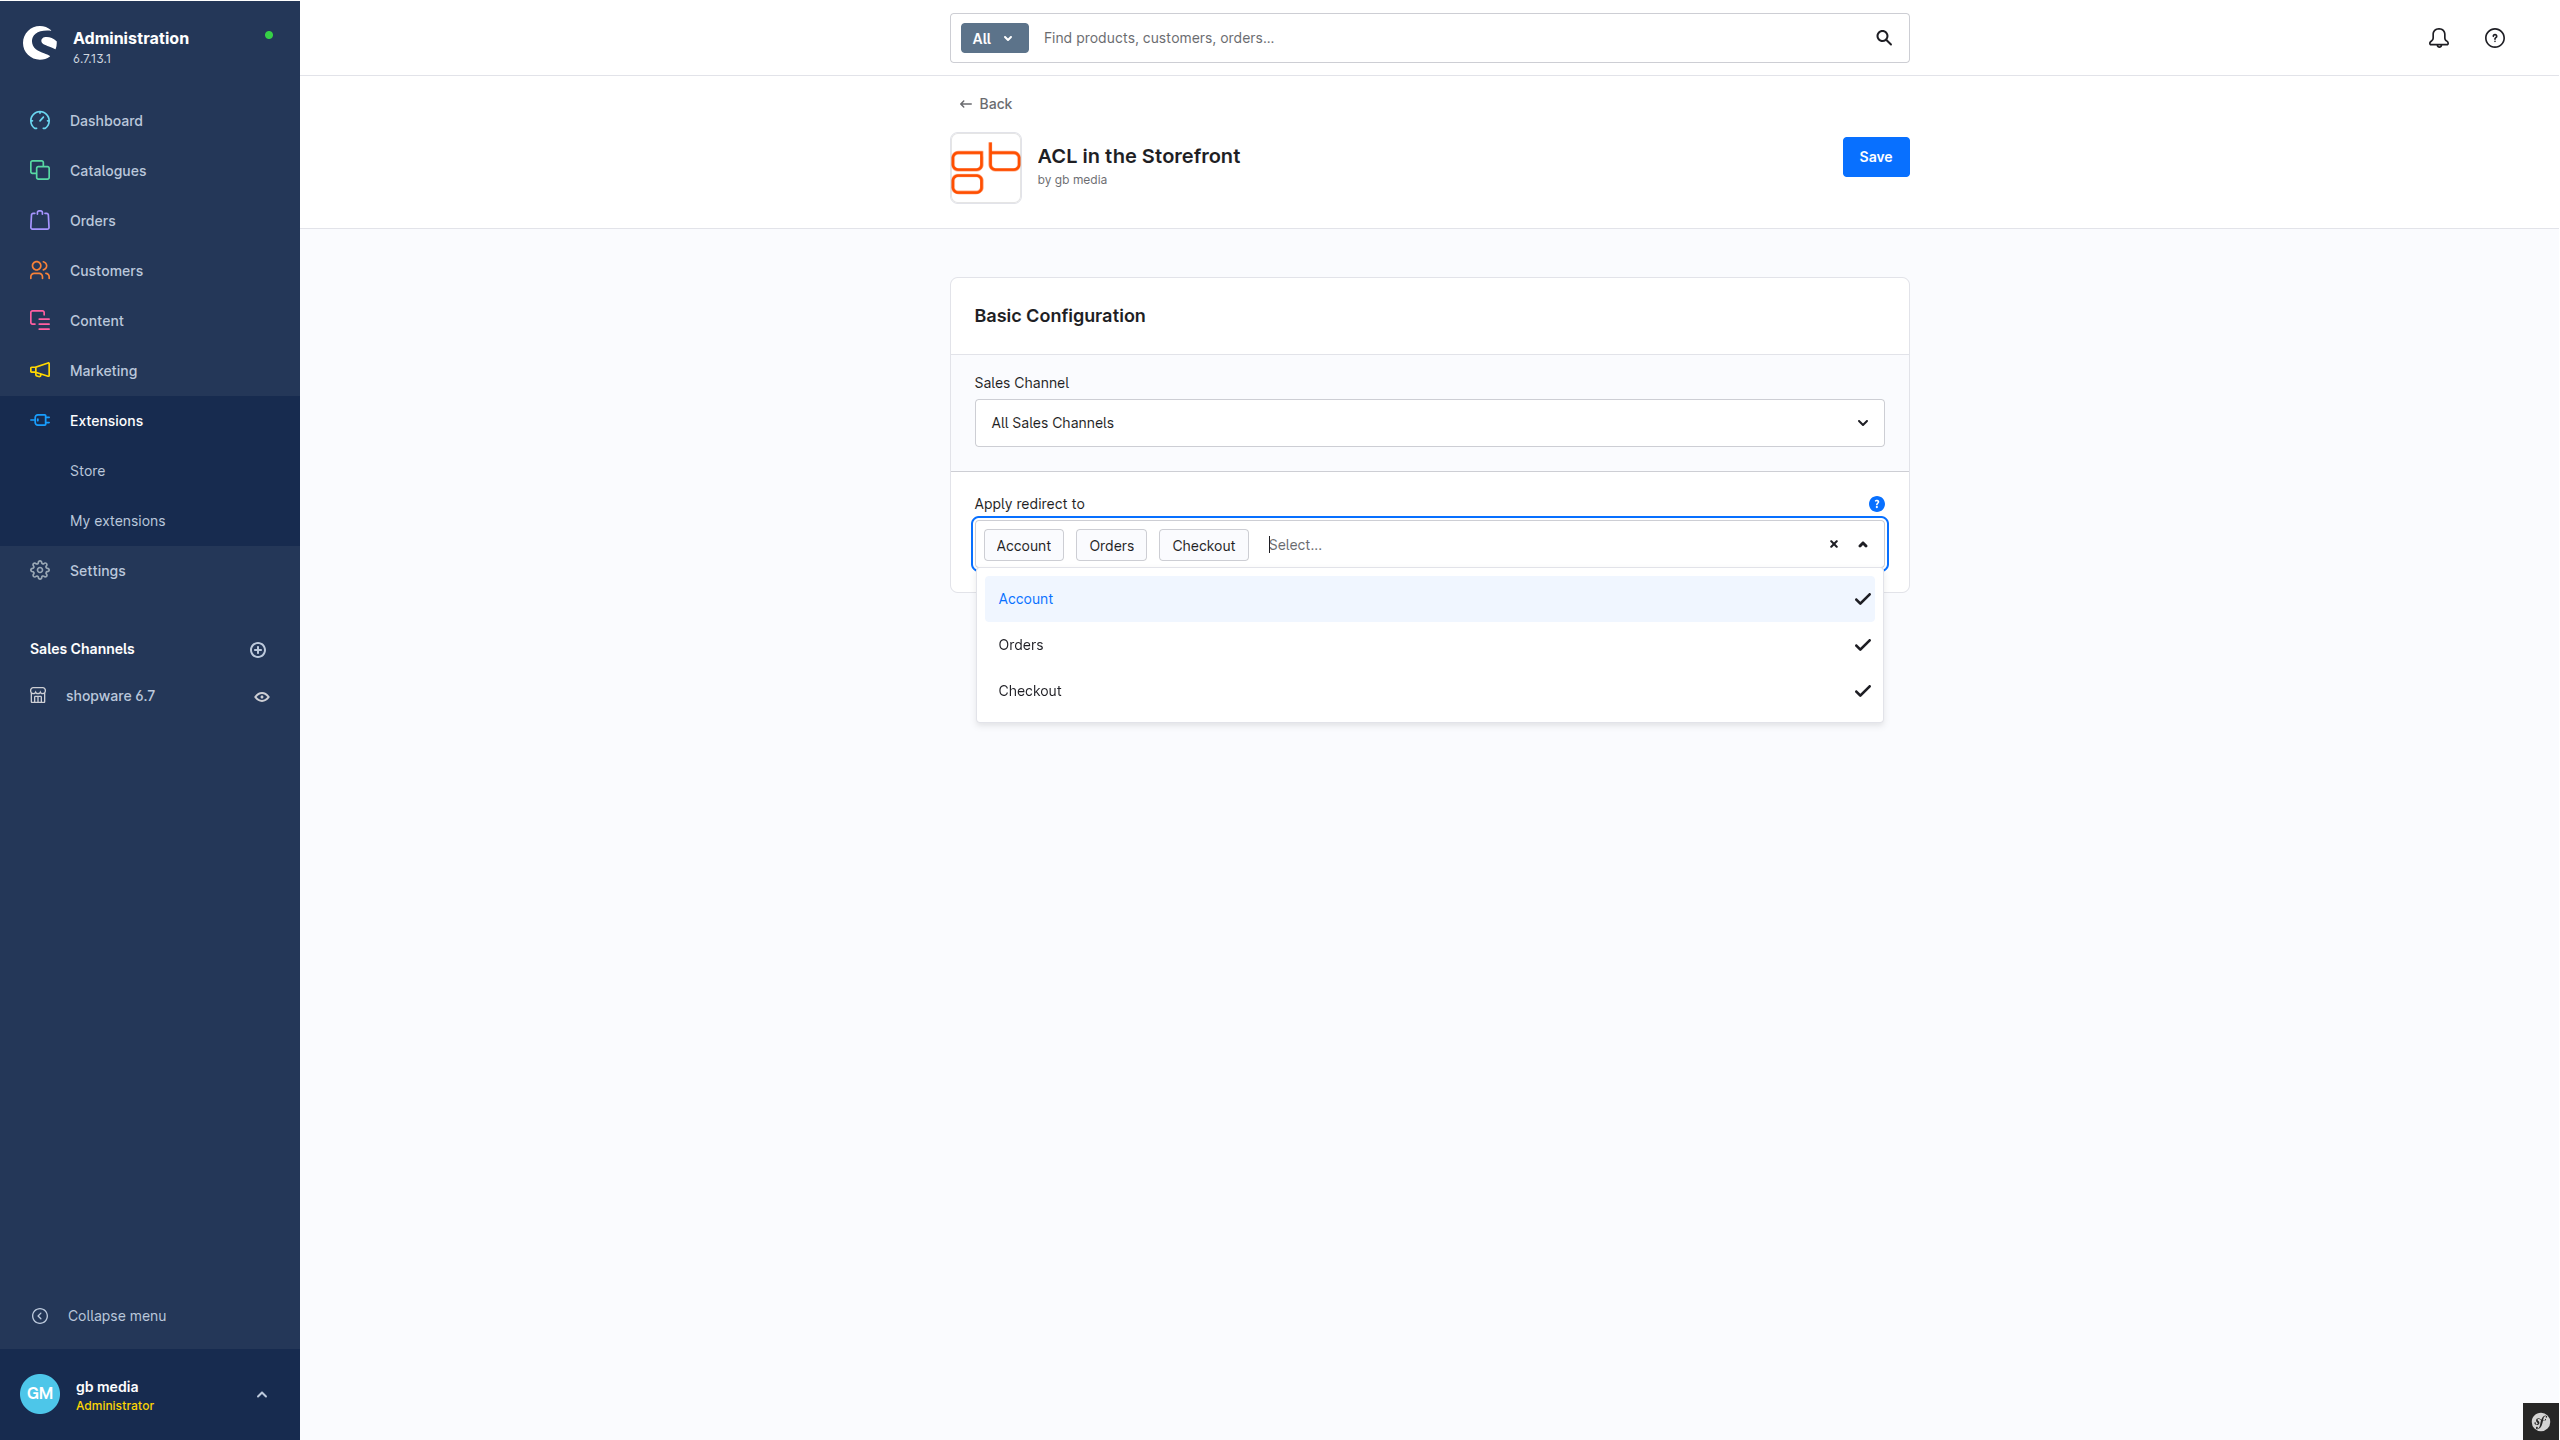The width and height of the screenshot is (2560, 1440).
Task: Add a new sales channel with plus icon
Action: pos(258,650)
